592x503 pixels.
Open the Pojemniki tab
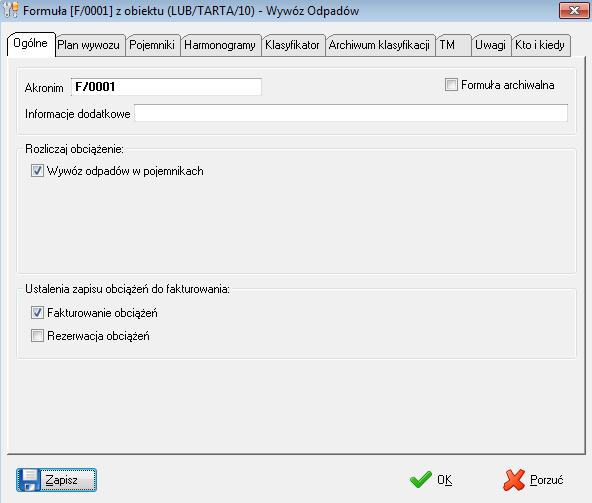point(152,45)
